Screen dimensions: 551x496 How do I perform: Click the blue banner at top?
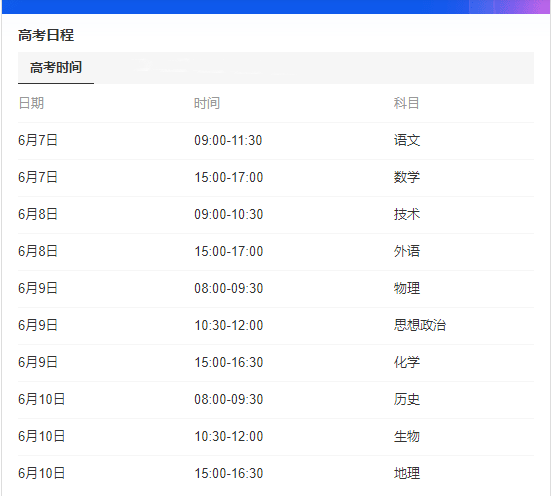pos(276,7)
